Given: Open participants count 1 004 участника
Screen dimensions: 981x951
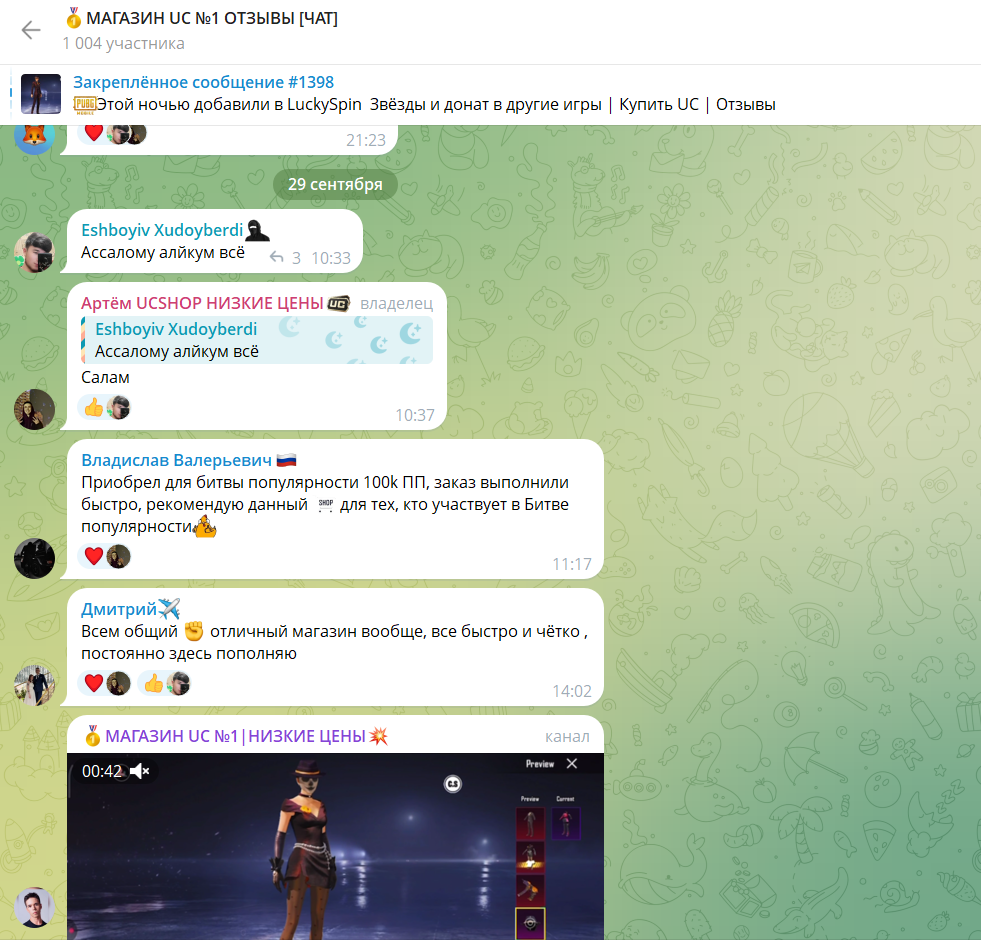Looking at the screenshot, I should [124, 44].
